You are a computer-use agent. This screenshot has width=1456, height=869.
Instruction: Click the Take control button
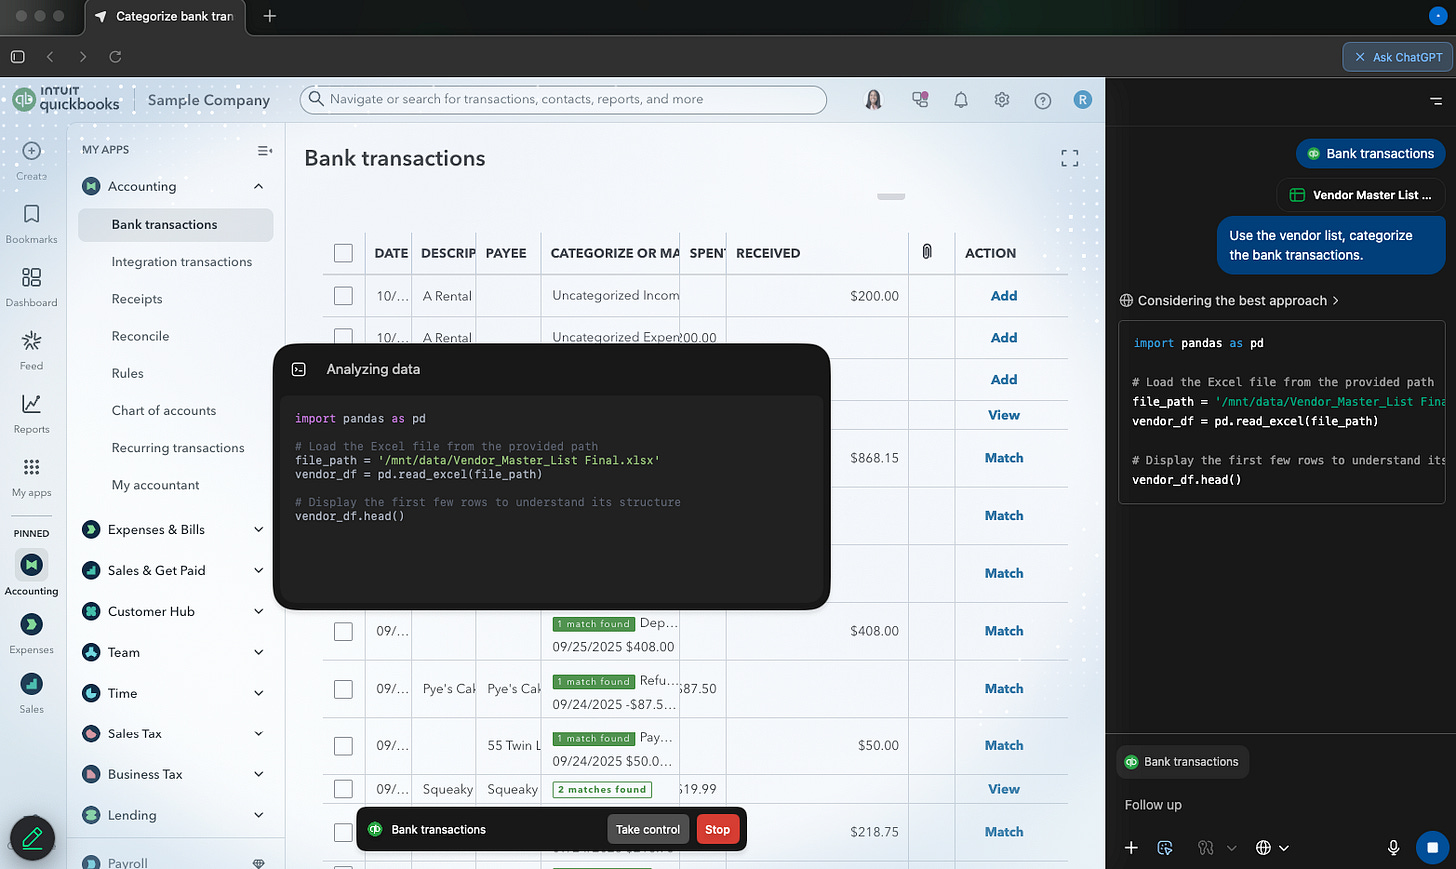tap(648, 830)
